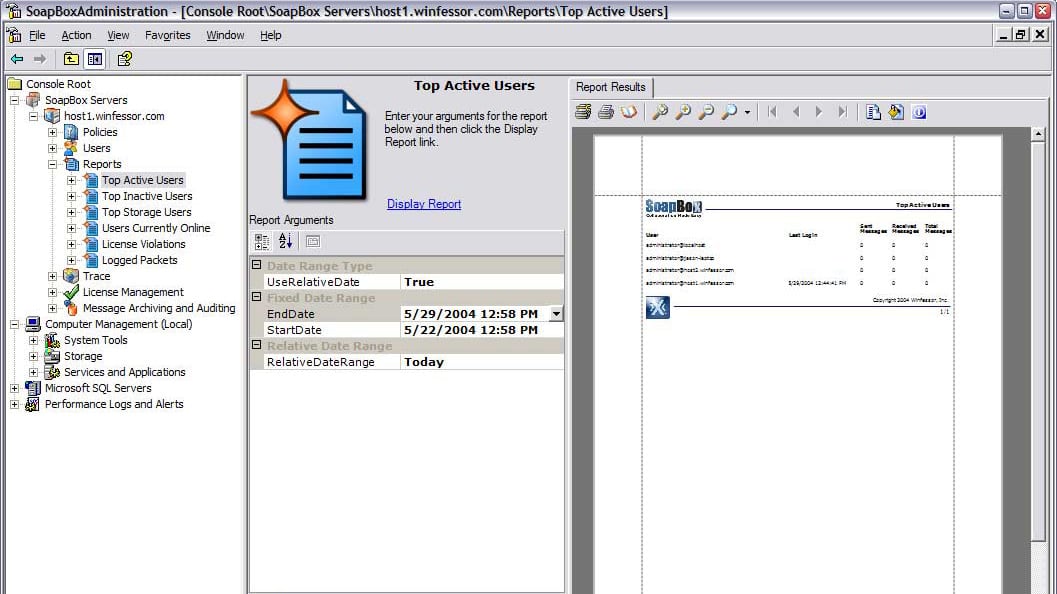Screen dimensions: 1057x594
Task: Click the Zoom Out magnifier icon
Action: tap(706, 113)
